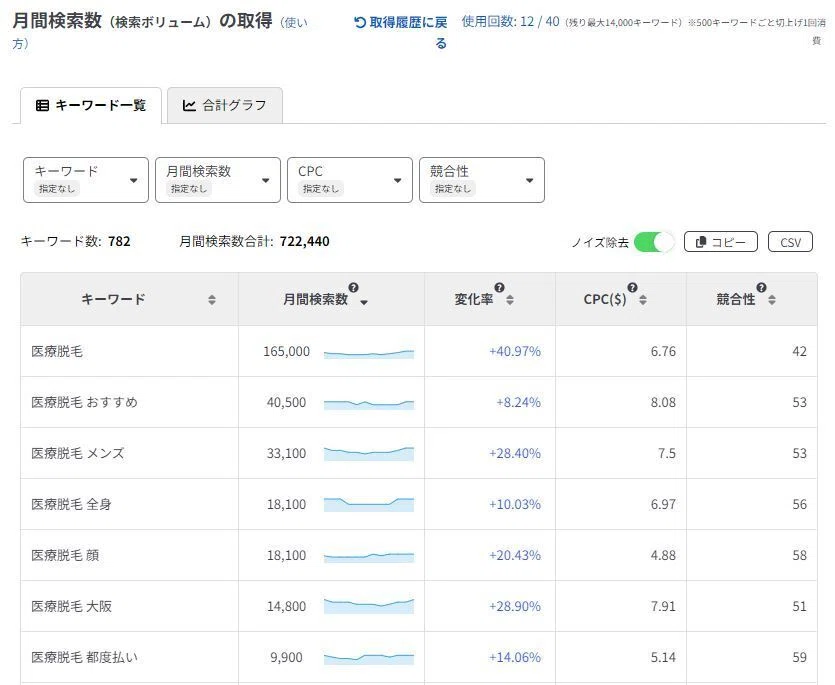The width and height of the screenshot is (835, 685).
Task: Open the 月間検索数 filter dropdown
Action: [218, 180]
